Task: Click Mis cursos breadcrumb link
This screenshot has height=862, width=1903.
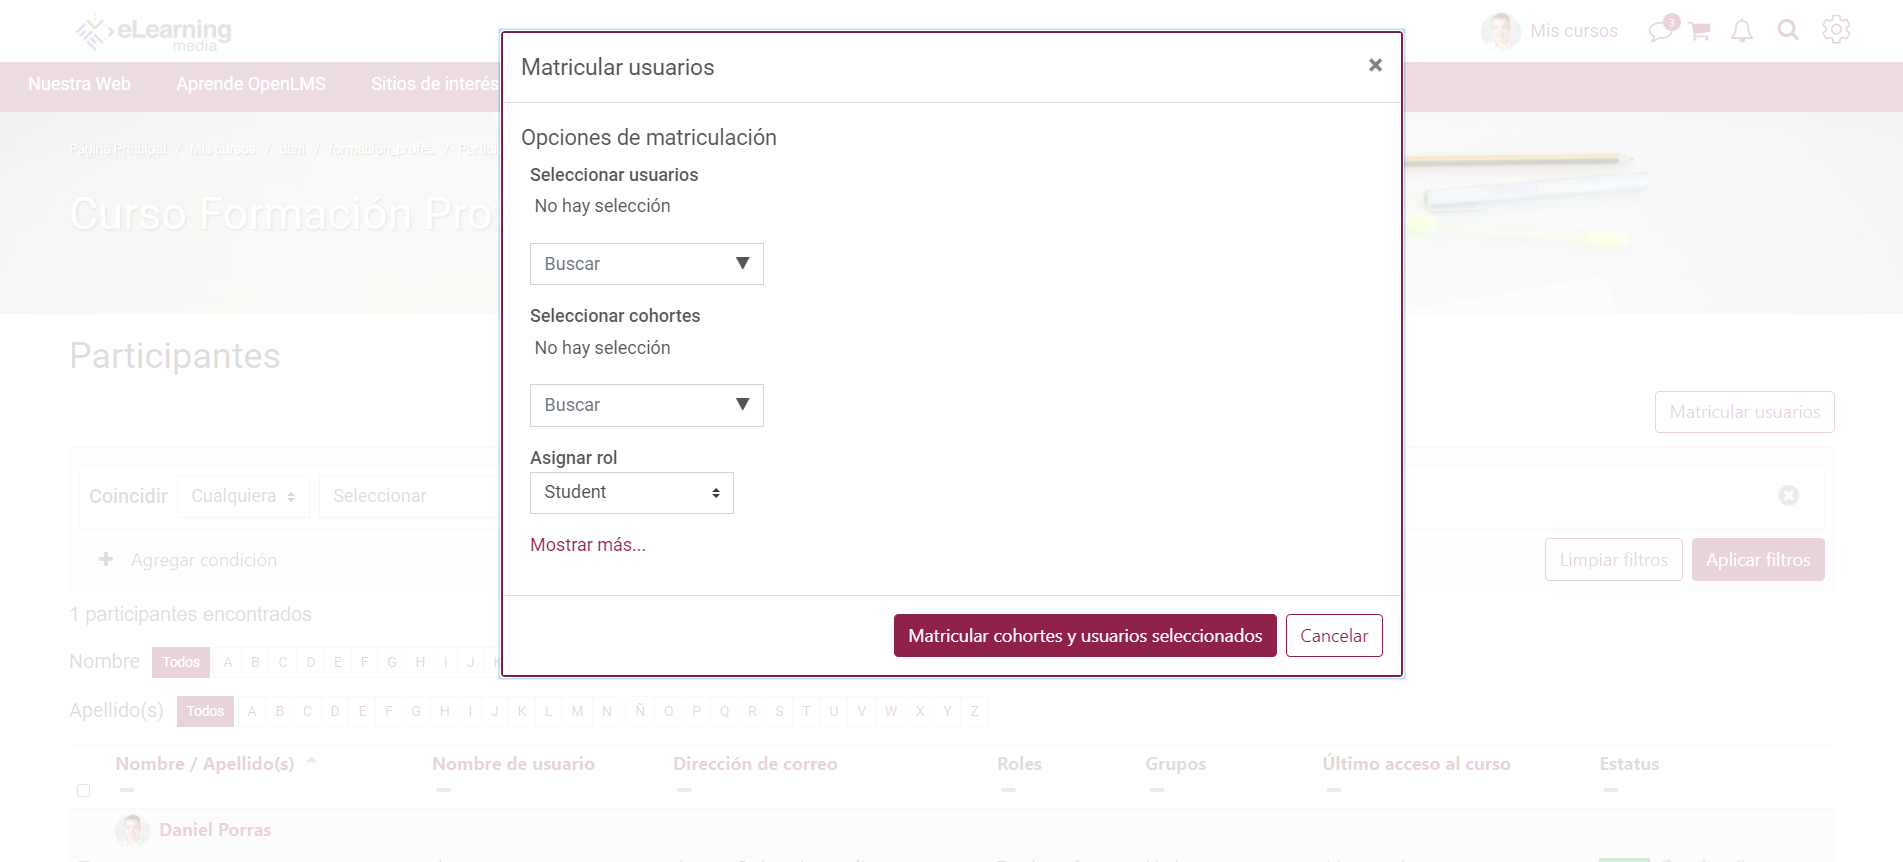Action: pos(223,150)
